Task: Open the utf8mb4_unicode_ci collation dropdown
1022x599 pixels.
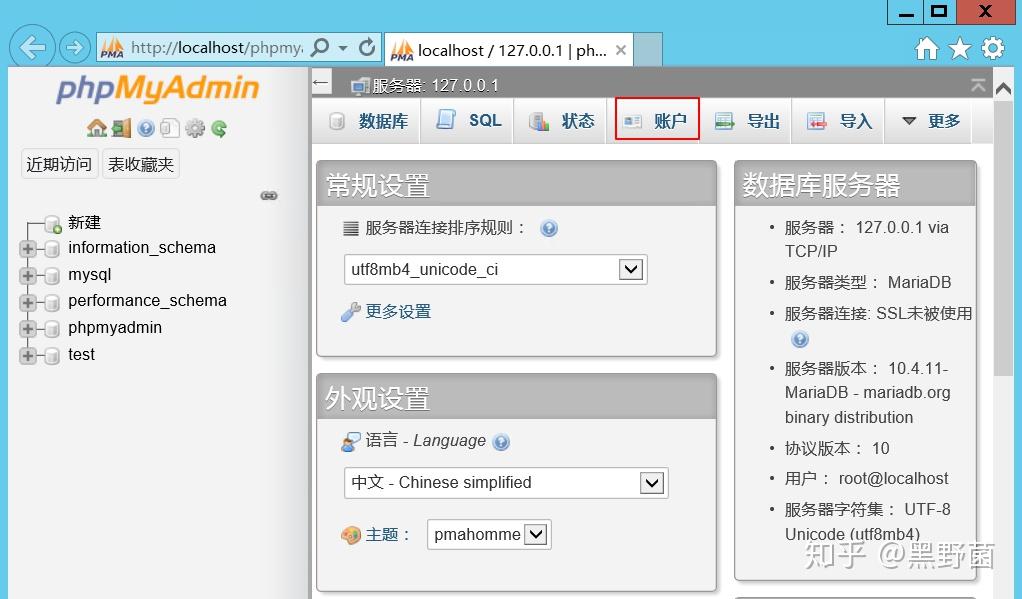Action: (631, 269)
